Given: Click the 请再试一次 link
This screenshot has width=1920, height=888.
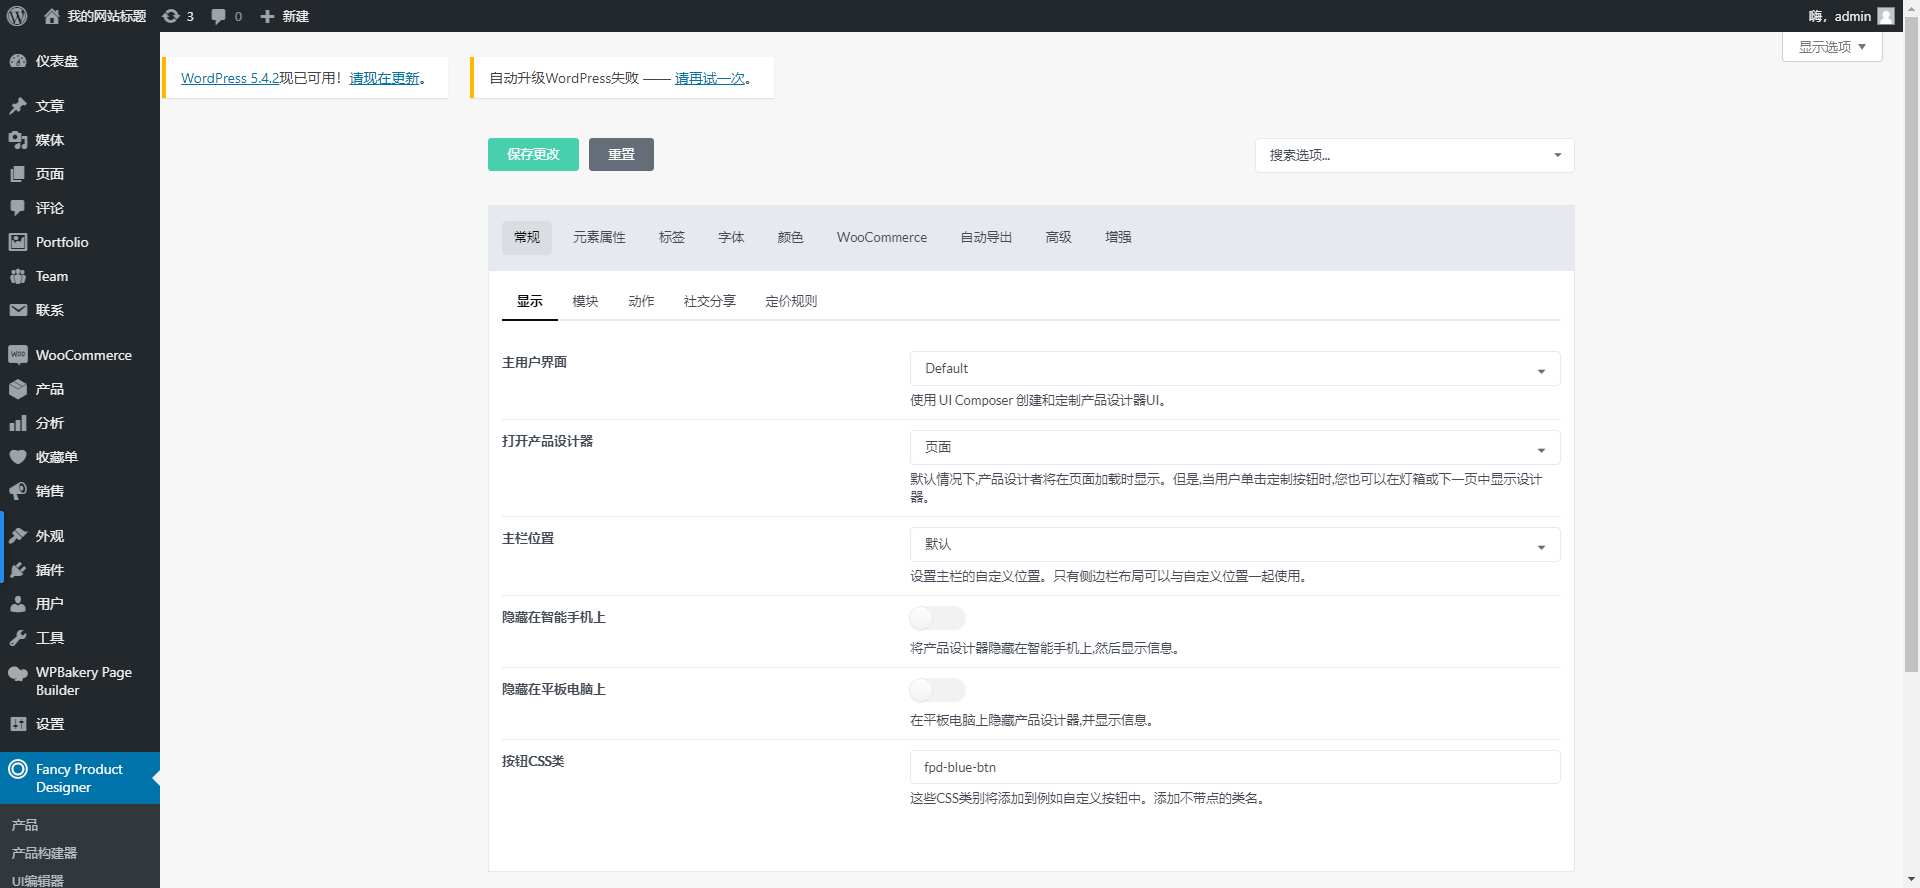Looking at the screenshot, I should point(710,79).
